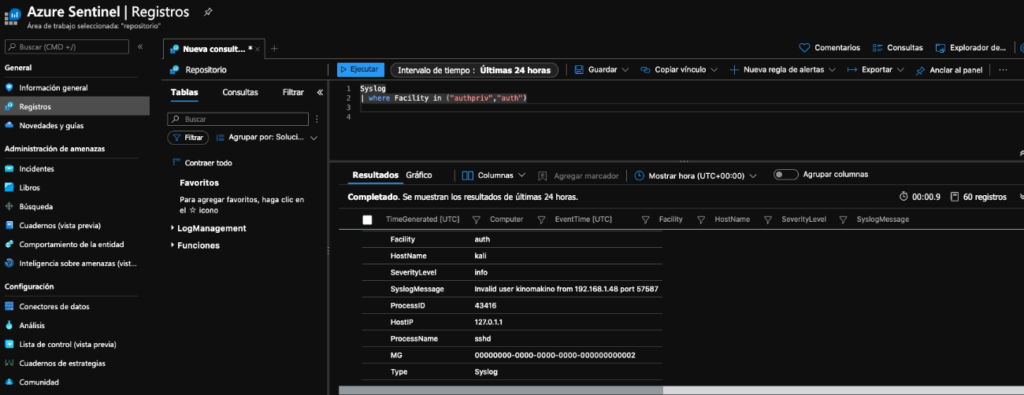
Task: Filter the HostName column
Action: coord(768,220)
